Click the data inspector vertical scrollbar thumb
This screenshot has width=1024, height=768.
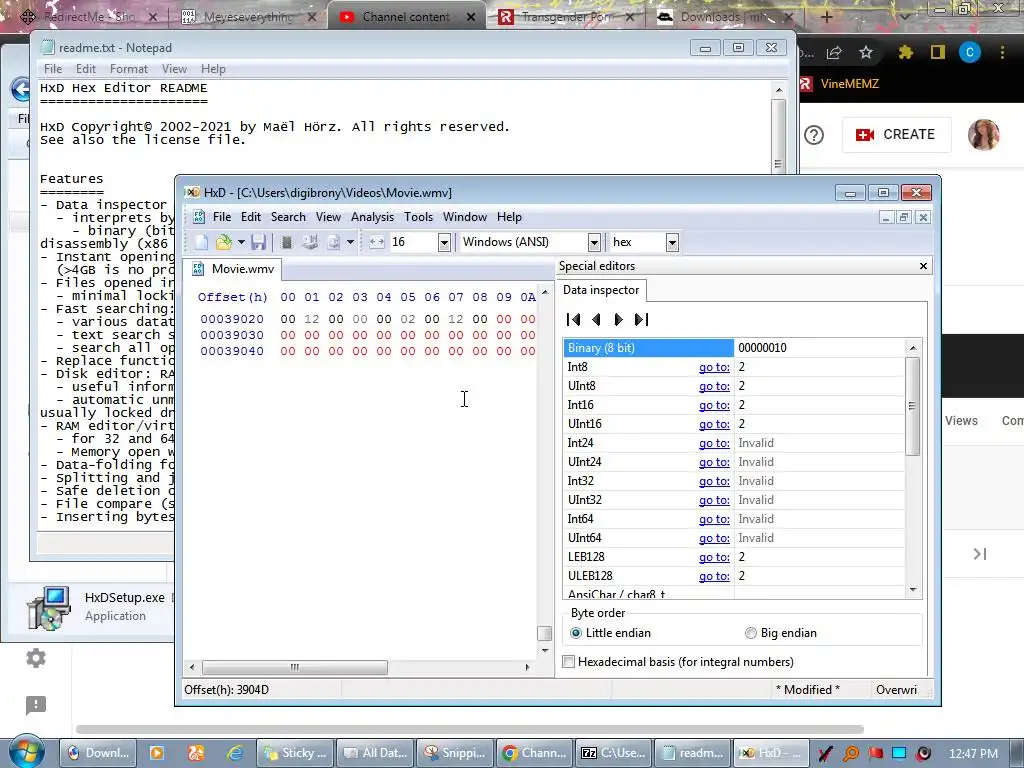tap(912, 406)
